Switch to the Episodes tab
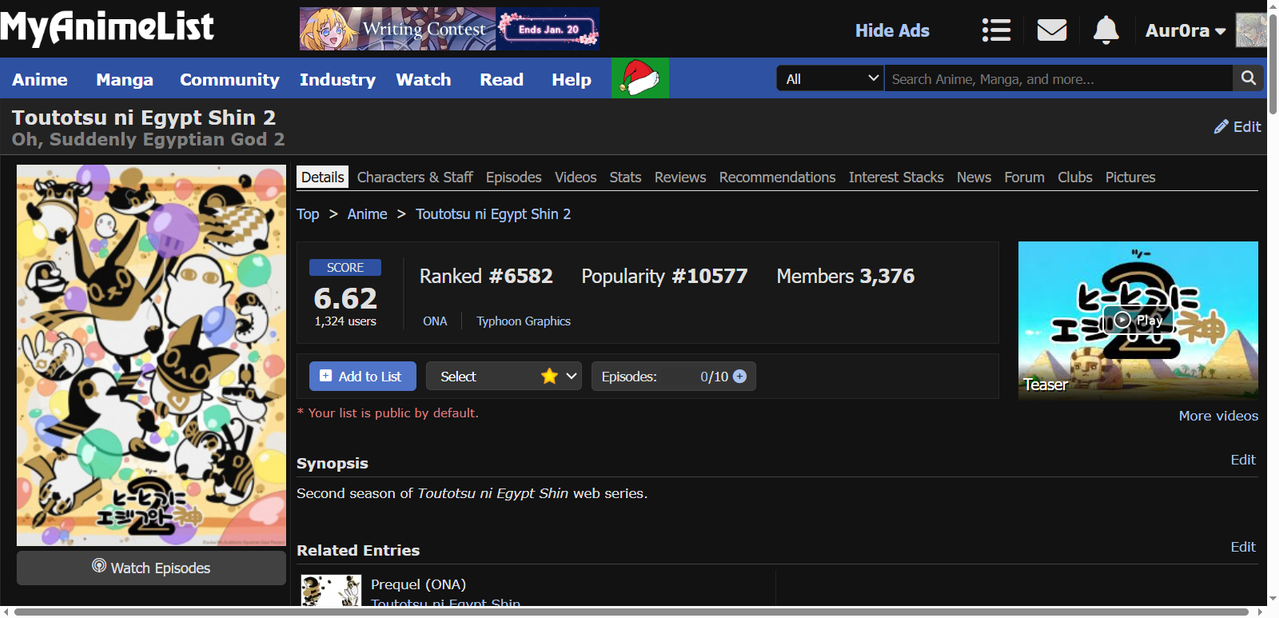 [x=514, y=177]
